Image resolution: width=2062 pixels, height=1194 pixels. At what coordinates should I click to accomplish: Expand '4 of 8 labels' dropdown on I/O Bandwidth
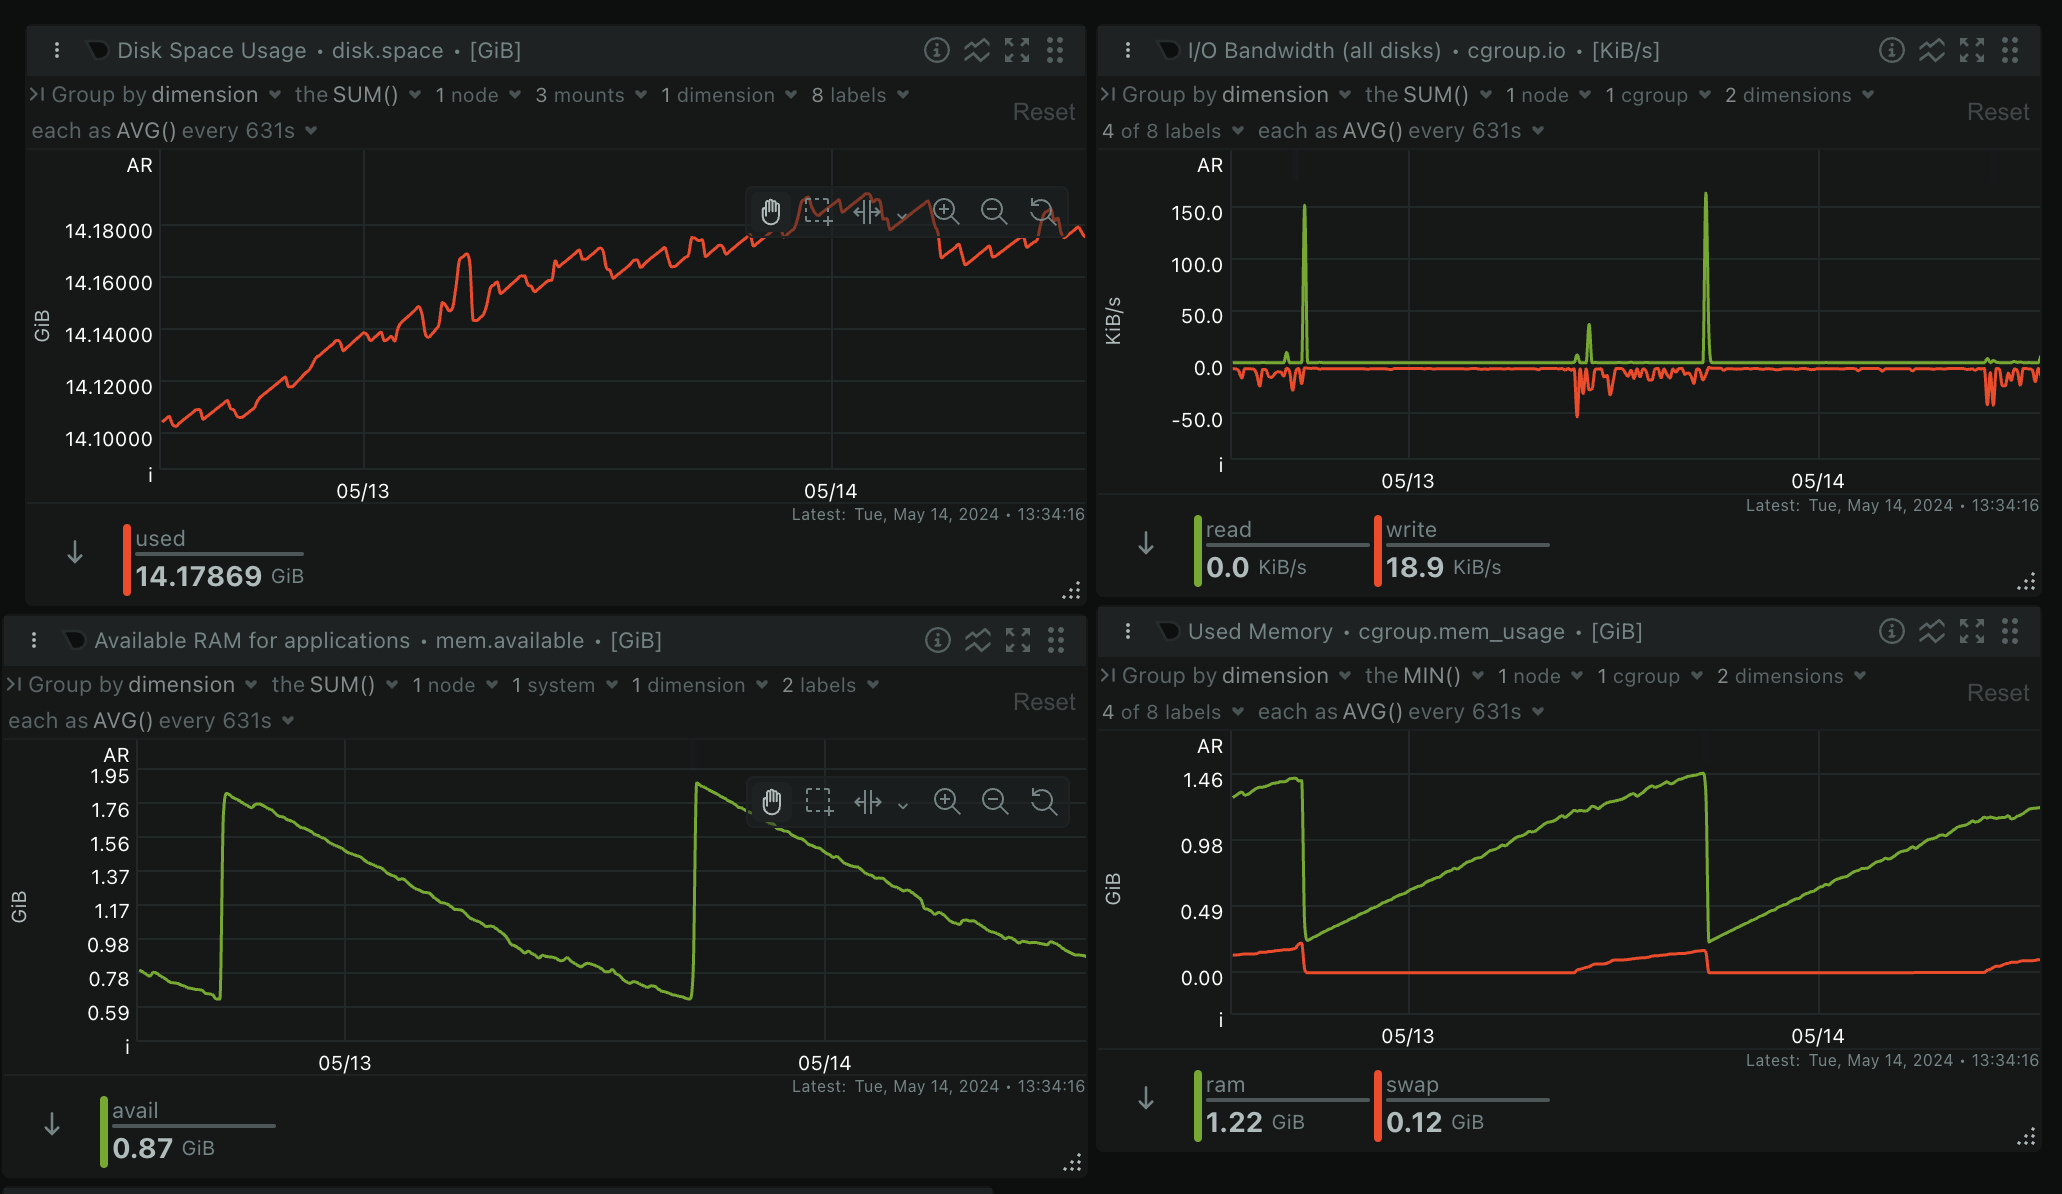point(1171,131)
